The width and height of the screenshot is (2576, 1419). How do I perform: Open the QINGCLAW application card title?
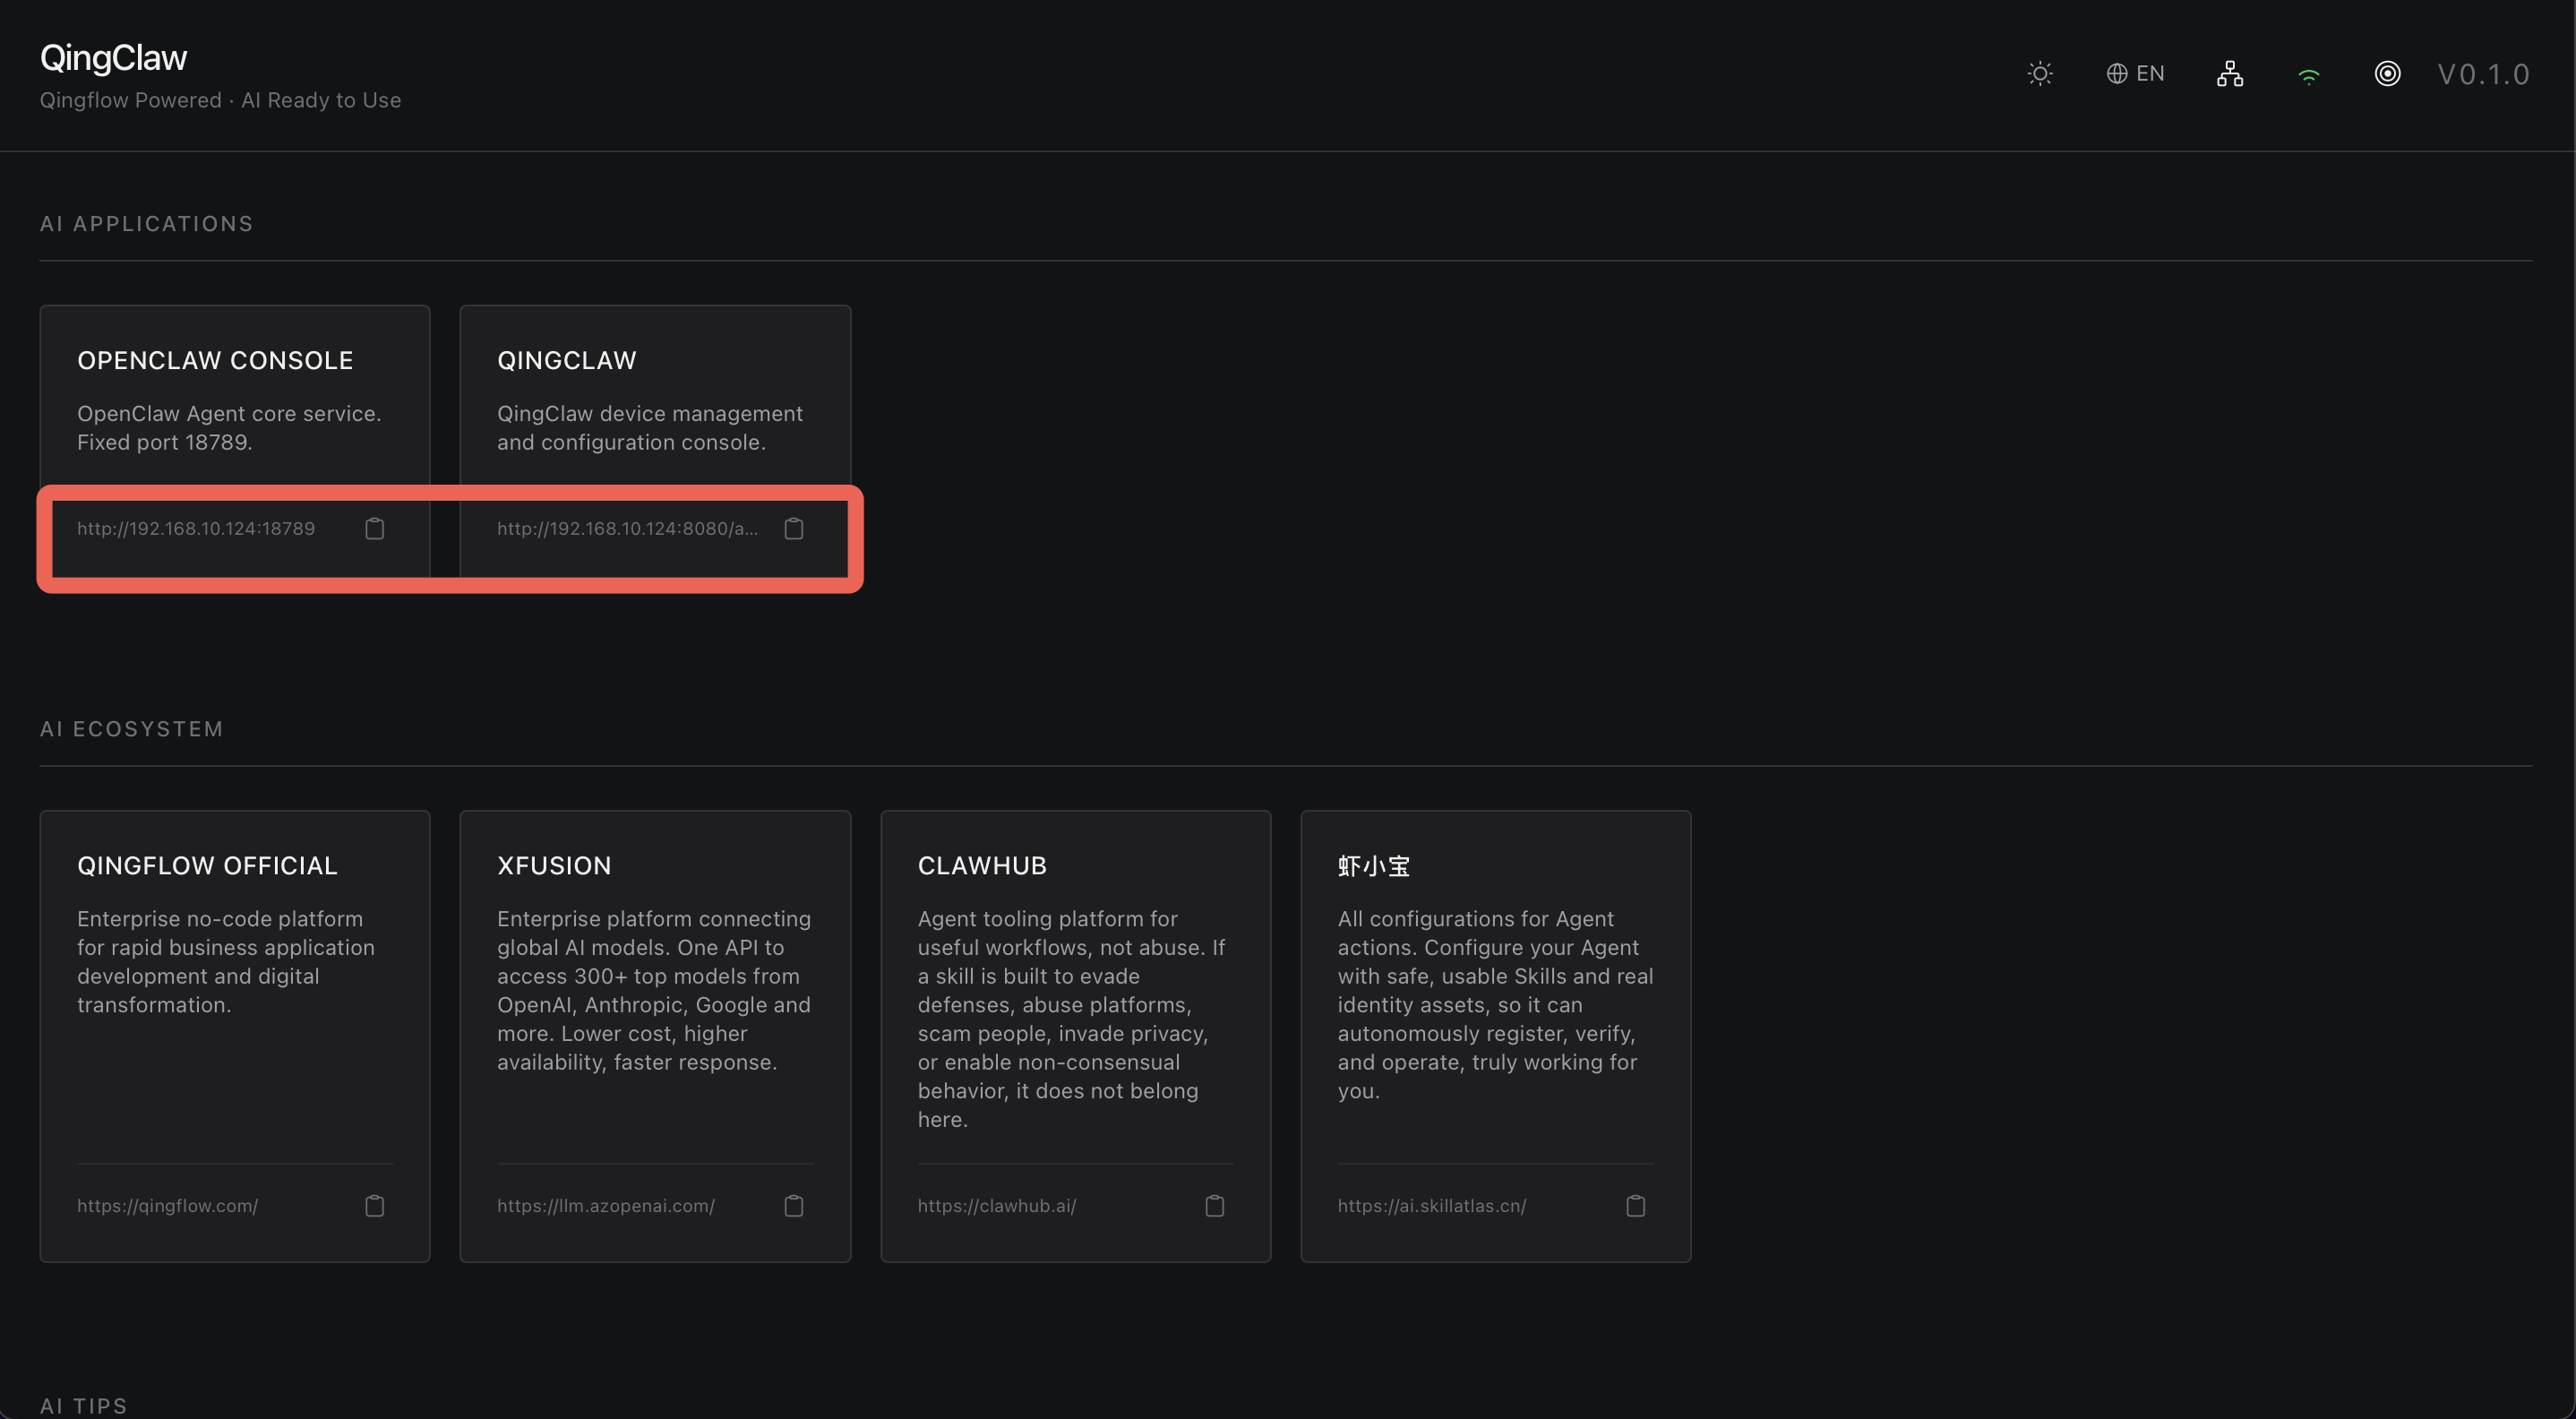click(567, 360)
